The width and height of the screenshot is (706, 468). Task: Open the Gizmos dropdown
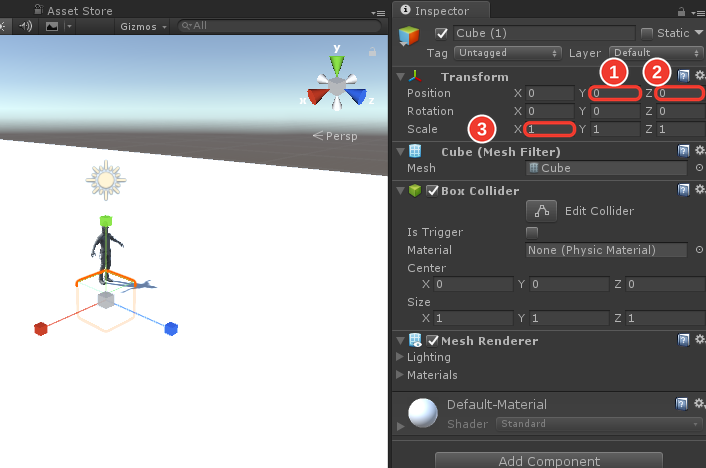(143, 27)
